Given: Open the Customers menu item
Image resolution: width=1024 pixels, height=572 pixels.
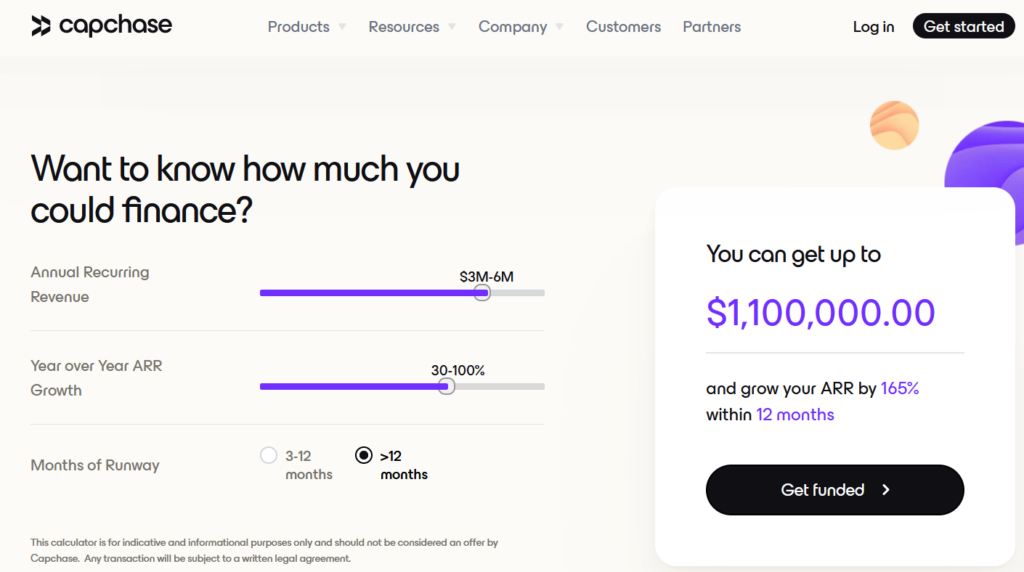Looking at the screenshot, I should coord(623,27).
